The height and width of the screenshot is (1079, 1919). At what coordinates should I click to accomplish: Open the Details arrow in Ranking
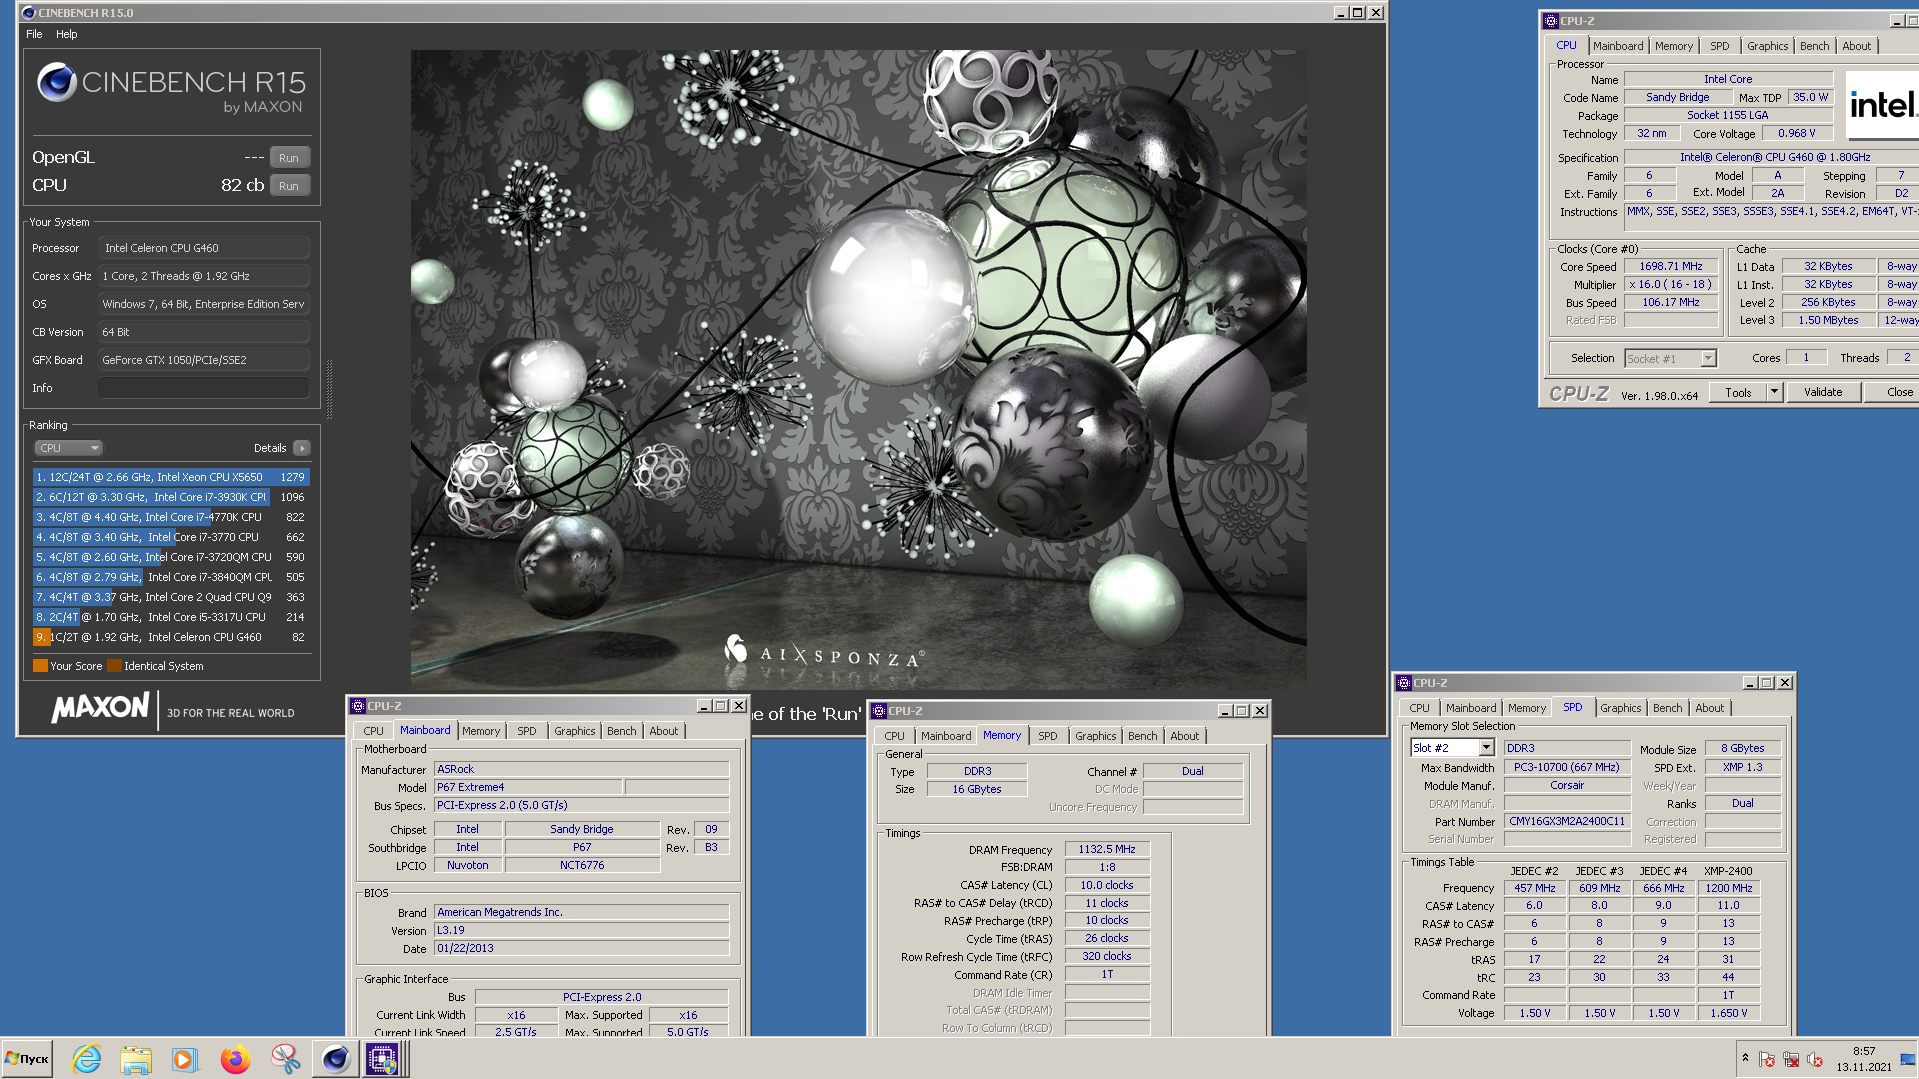(302, 448)
